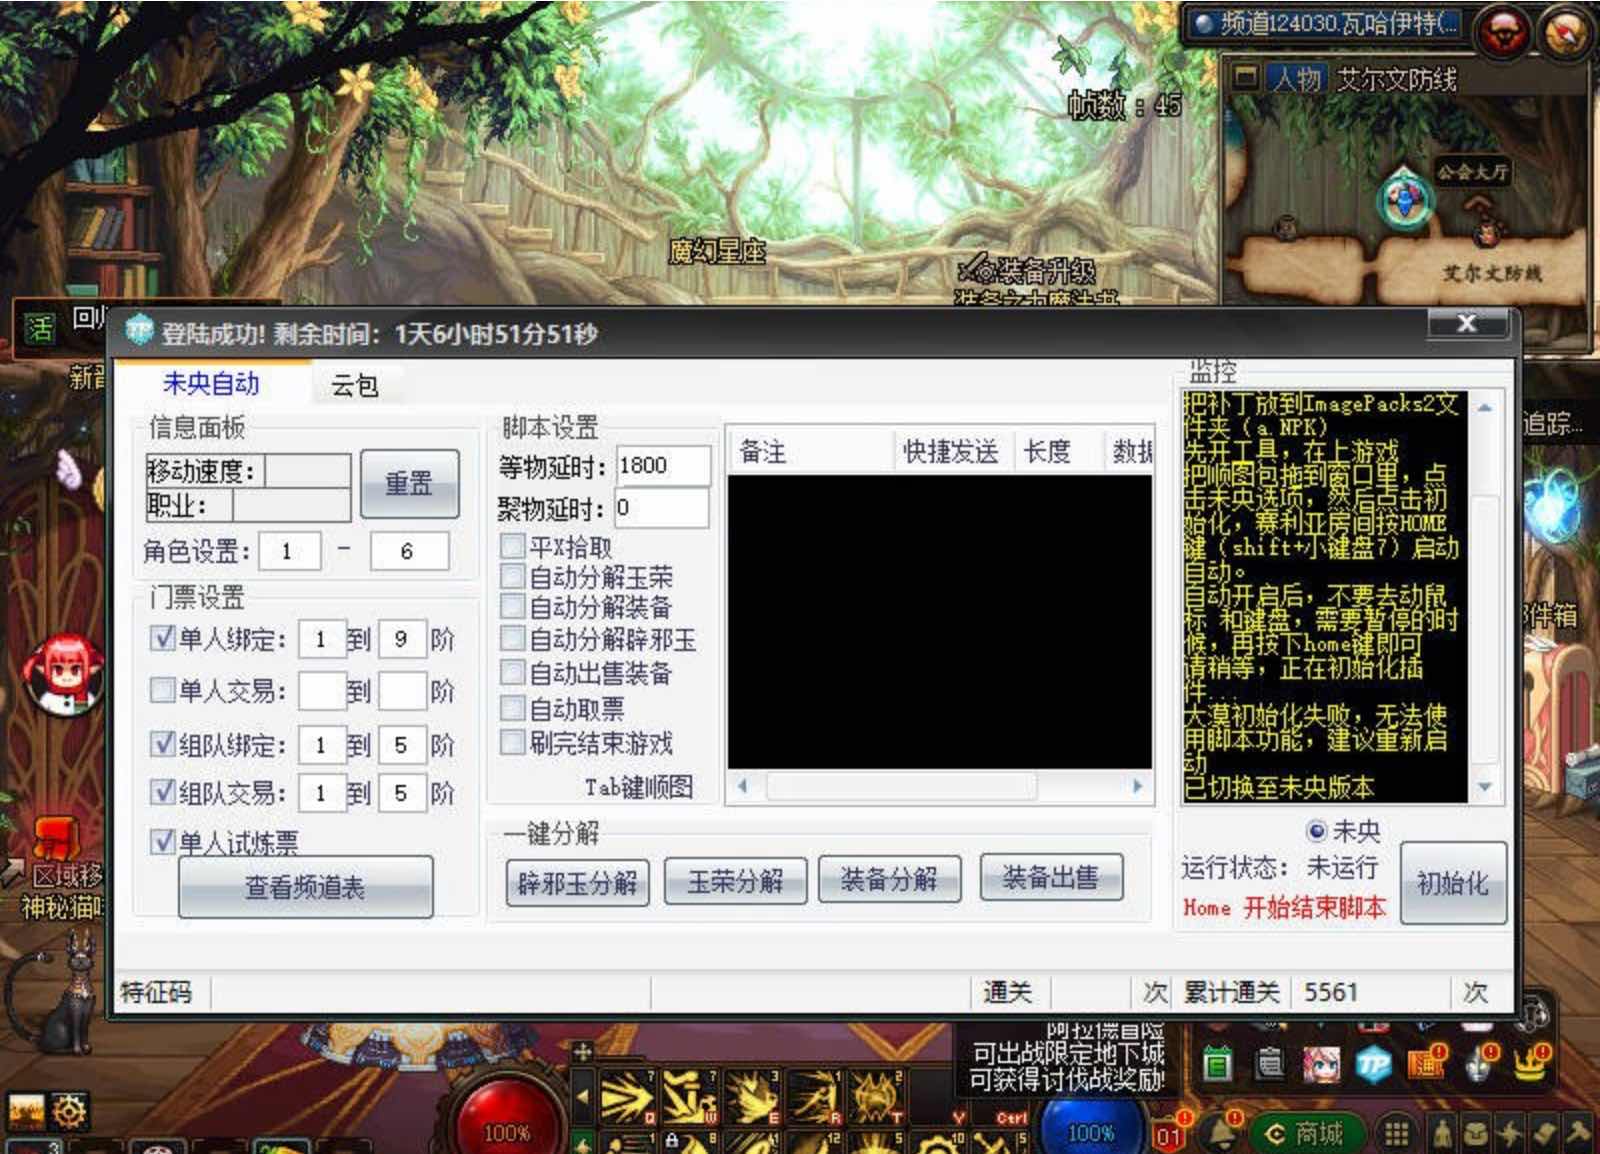Viewport: 1600px width, 1154px height.
Task: Click the minimap window toggle icon beside 人物
Action: (1245, 76)
